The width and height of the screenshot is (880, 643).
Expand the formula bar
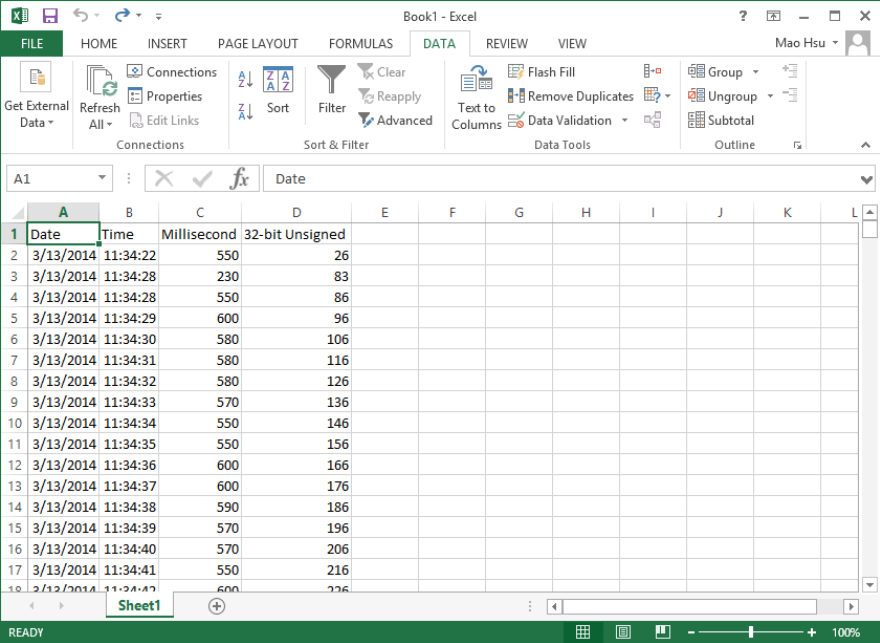[867, 180]
